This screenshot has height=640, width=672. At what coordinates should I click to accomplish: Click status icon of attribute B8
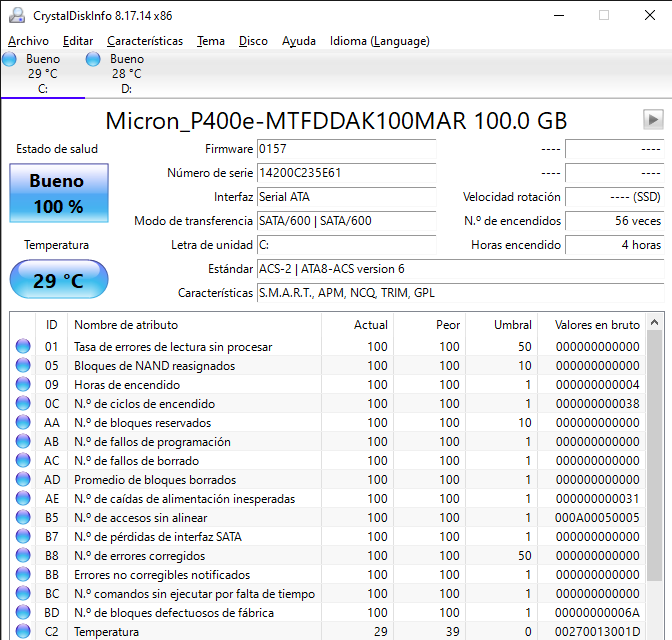point(23,556)
